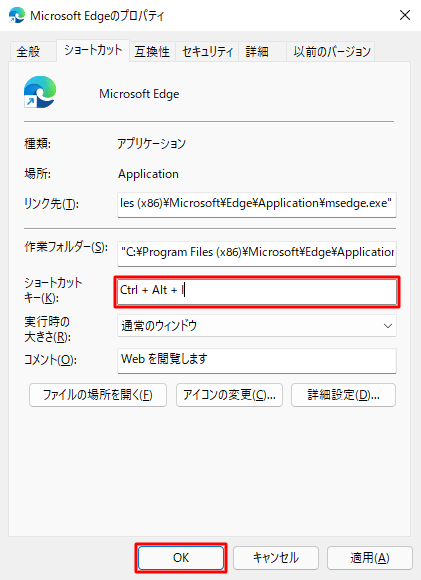Image resolution: width=421 pixels, height=580 pixels.
Task: Open the 互換性 tab
Action: coord(152,51)
